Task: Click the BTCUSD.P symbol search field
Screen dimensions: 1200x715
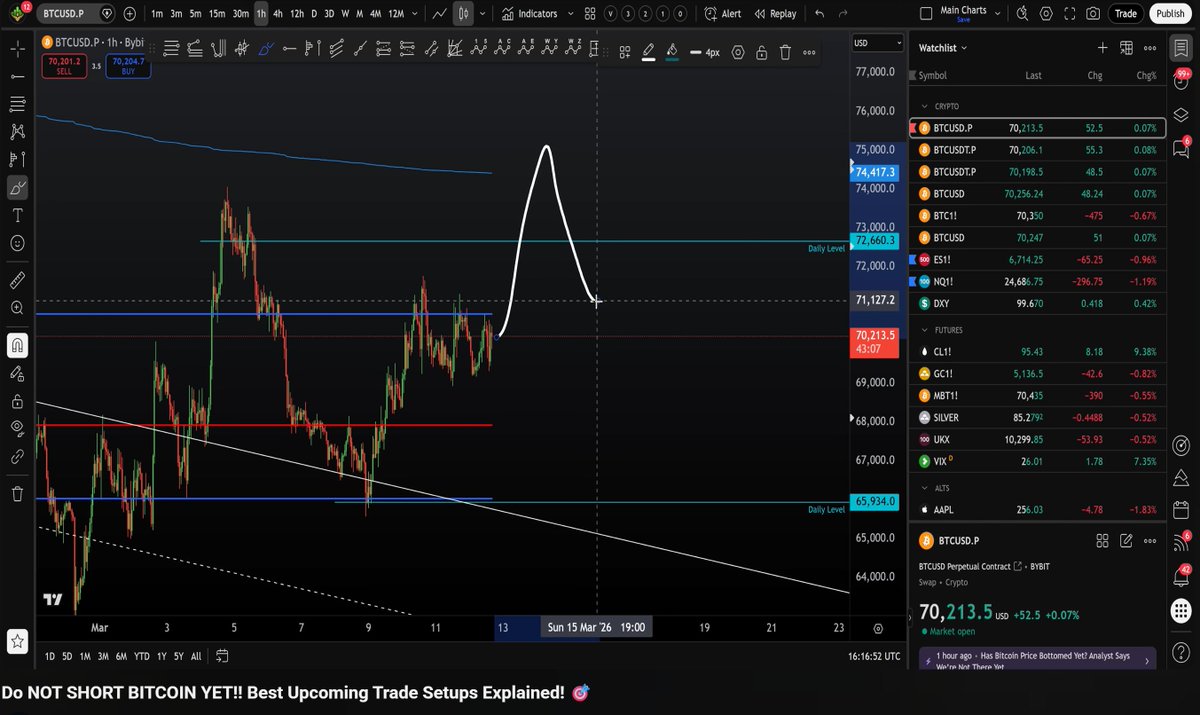Action: coord(62,13)
